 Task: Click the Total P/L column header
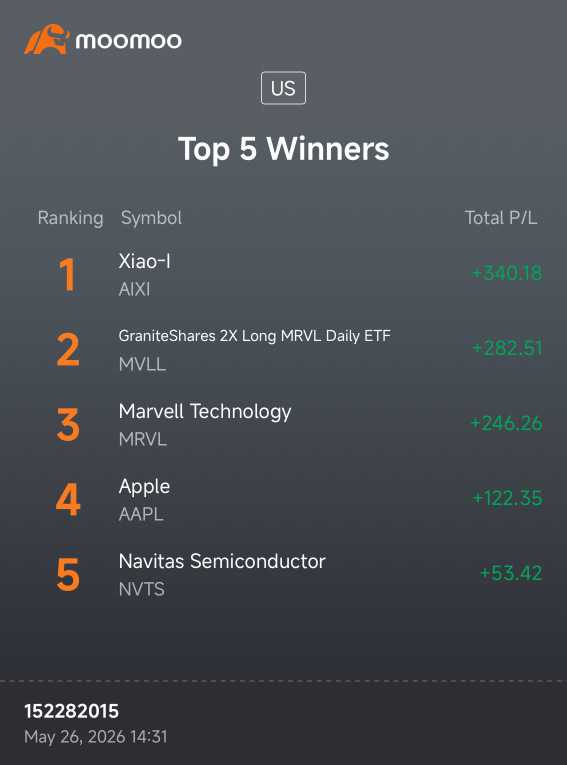(501, 218)
